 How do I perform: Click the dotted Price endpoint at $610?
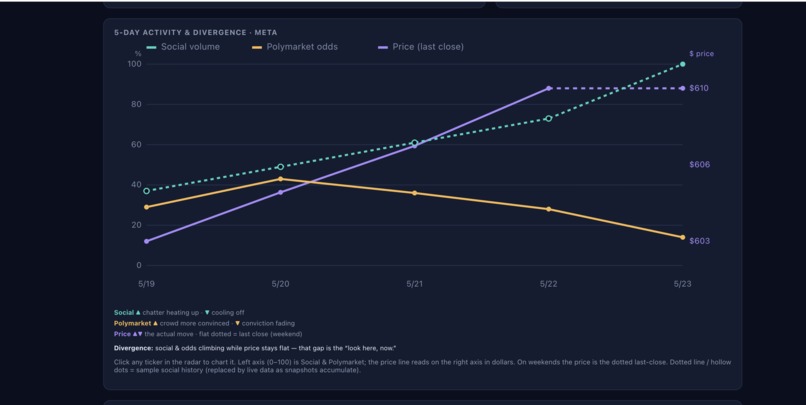coord(683,88)
